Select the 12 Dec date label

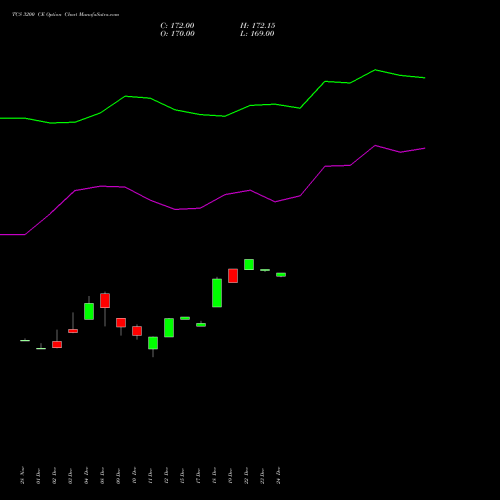pyautogui.click(x=167, y=476)
